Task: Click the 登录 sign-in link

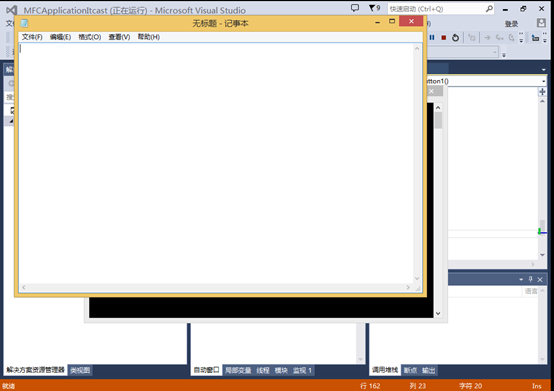Action: pyautogui.click(x=511, y=24)
